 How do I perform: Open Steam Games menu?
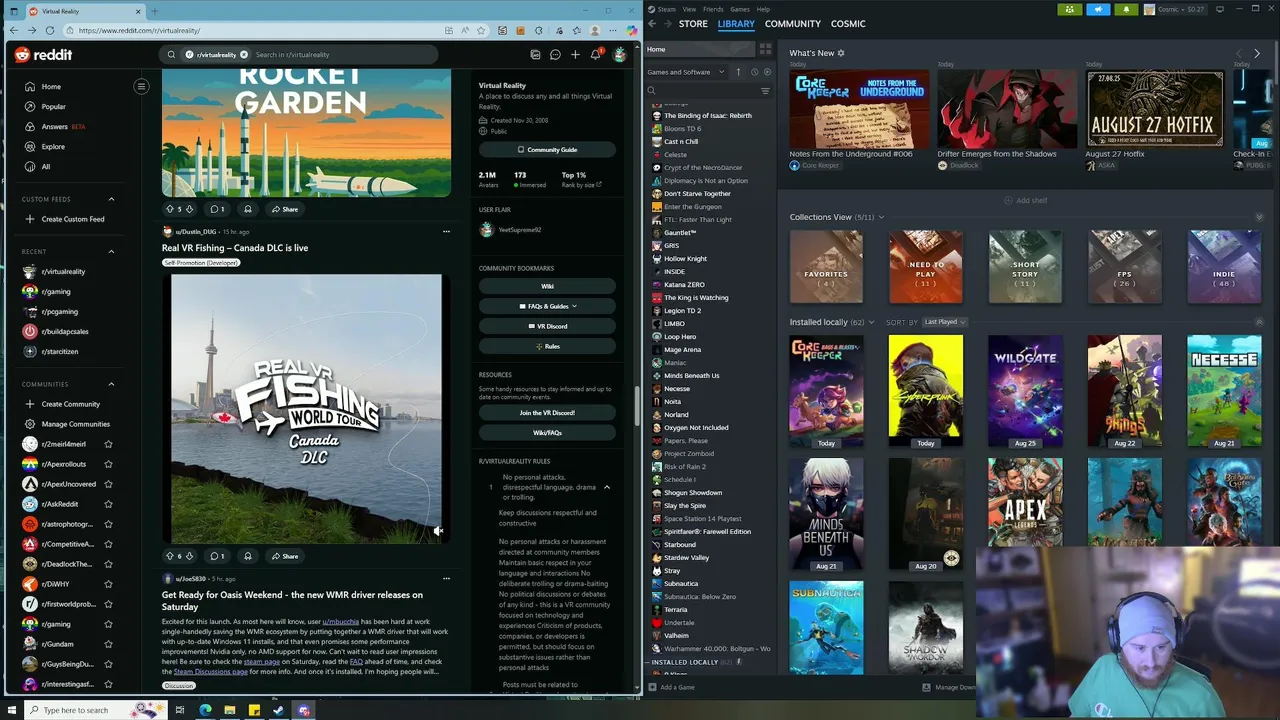[740, 9]
